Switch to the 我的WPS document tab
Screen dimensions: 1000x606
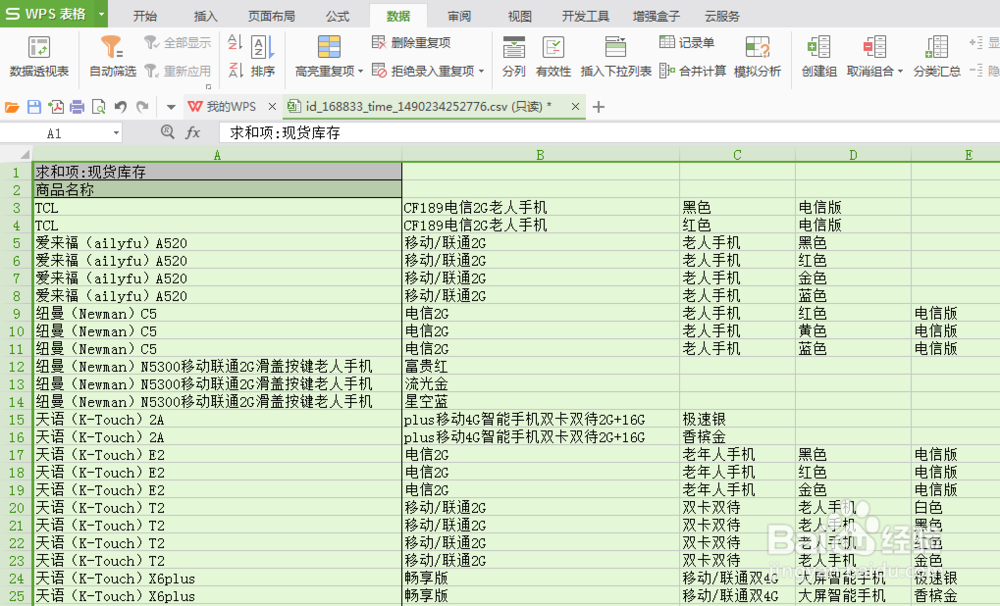[224, 107]
